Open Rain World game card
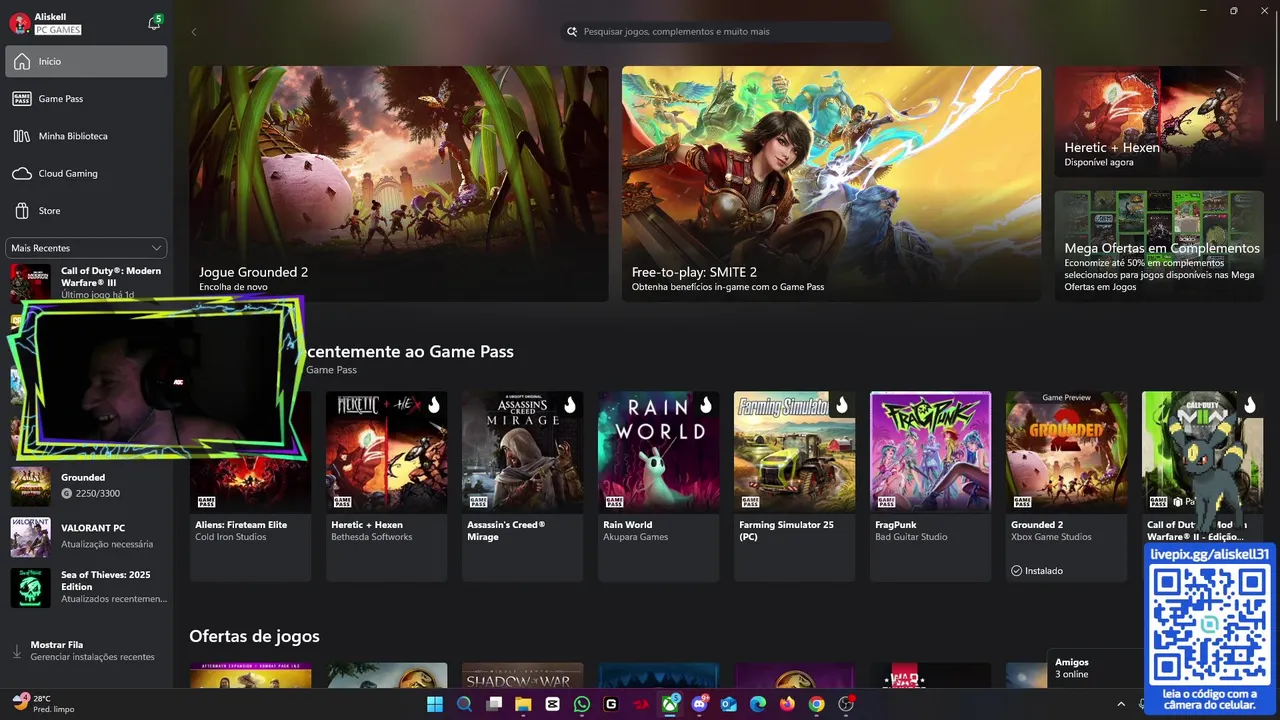Image resolution: width=1280 pixels, height=720 pixels. [658, 486]
